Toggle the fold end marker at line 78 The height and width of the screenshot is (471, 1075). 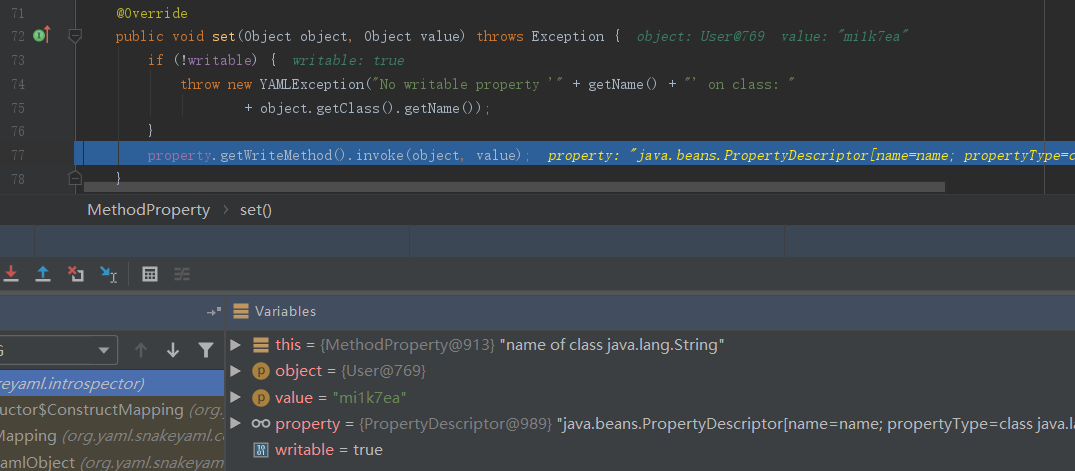pyautogui.click(x=74, y=178)
